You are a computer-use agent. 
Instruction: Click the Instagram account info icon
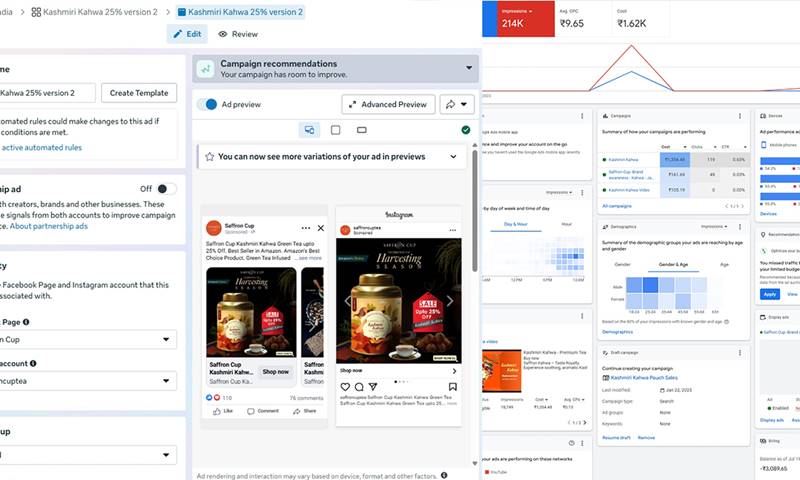[33, 363]
